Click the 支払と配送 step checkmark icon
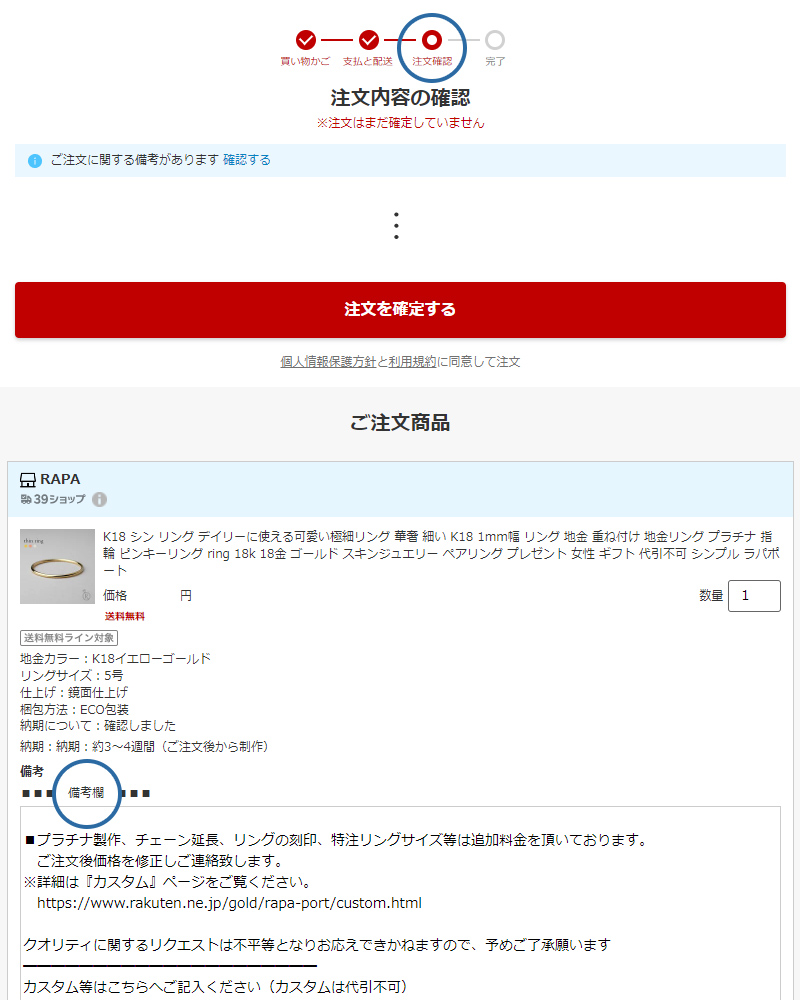800x1000 pixels. click(368, 40)
